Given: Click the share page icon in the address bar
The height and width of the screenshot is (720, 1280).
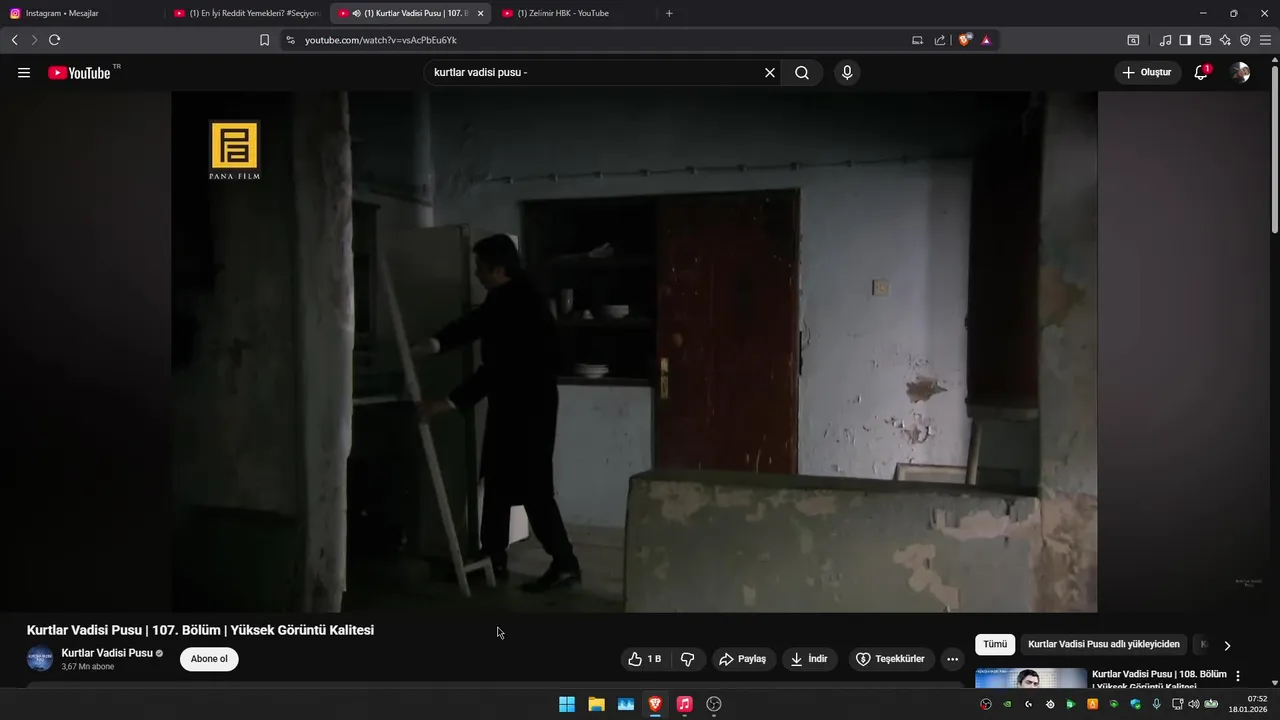Looking at the screenshot, I should pos(940,40).
